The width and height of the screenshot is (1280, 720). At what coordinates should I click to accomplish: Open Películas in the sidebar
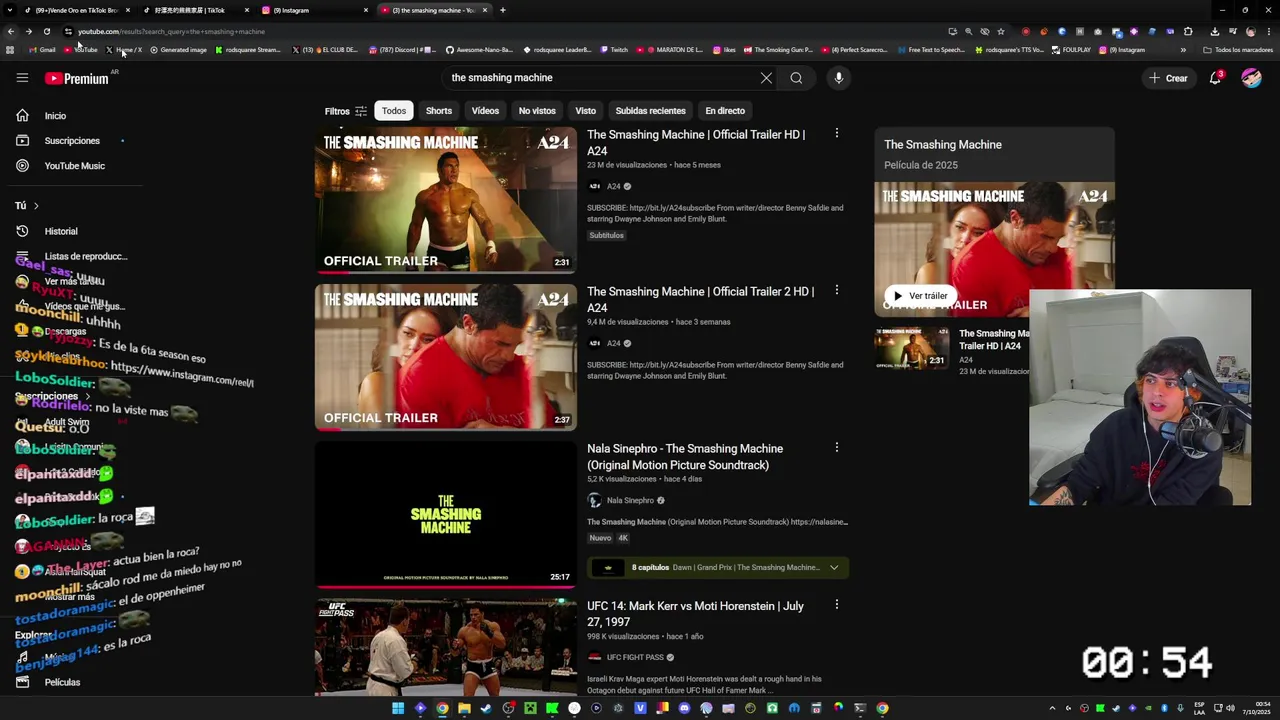click(62, 682)
